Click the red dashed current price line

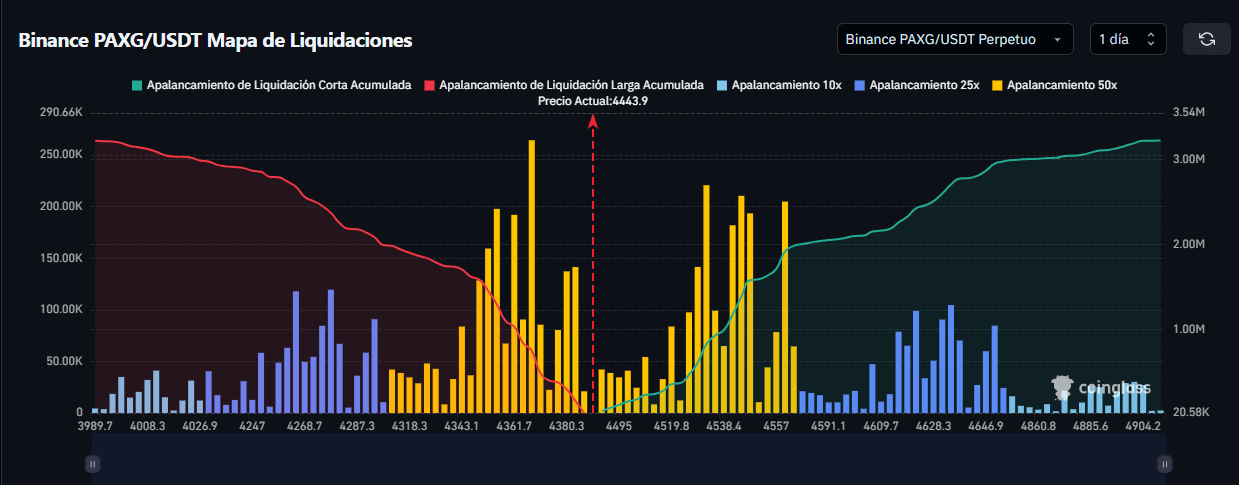[x=593, y=265]
